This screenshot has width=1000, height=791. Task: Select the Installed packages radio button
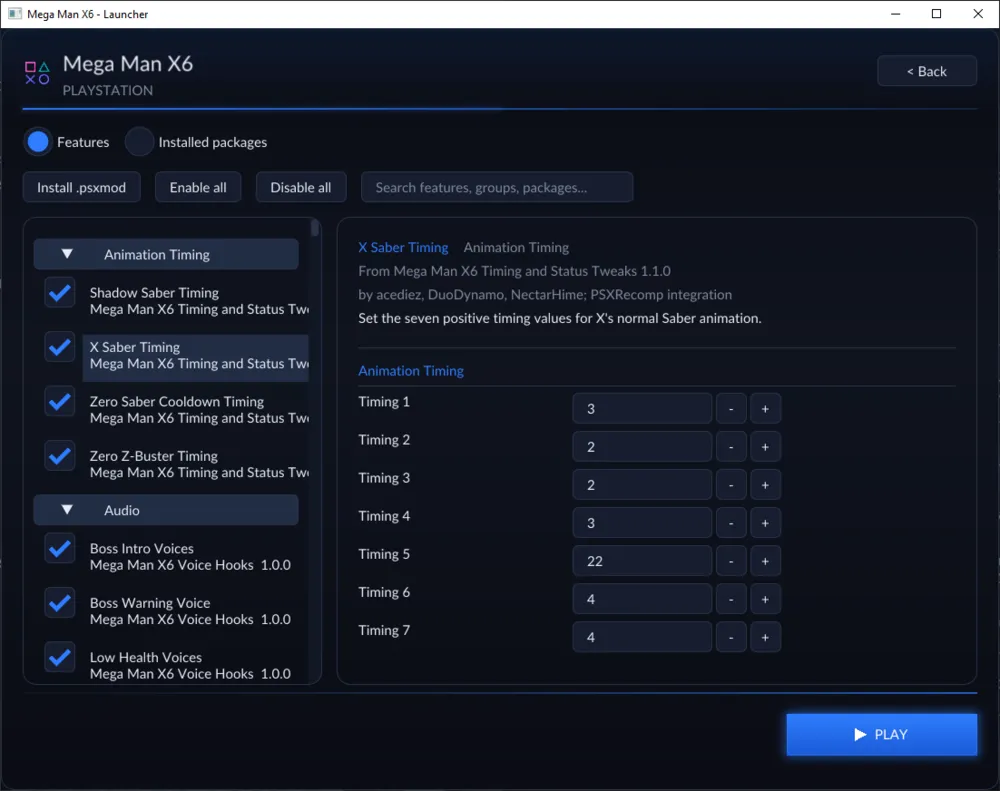click(x=139, y=142)
